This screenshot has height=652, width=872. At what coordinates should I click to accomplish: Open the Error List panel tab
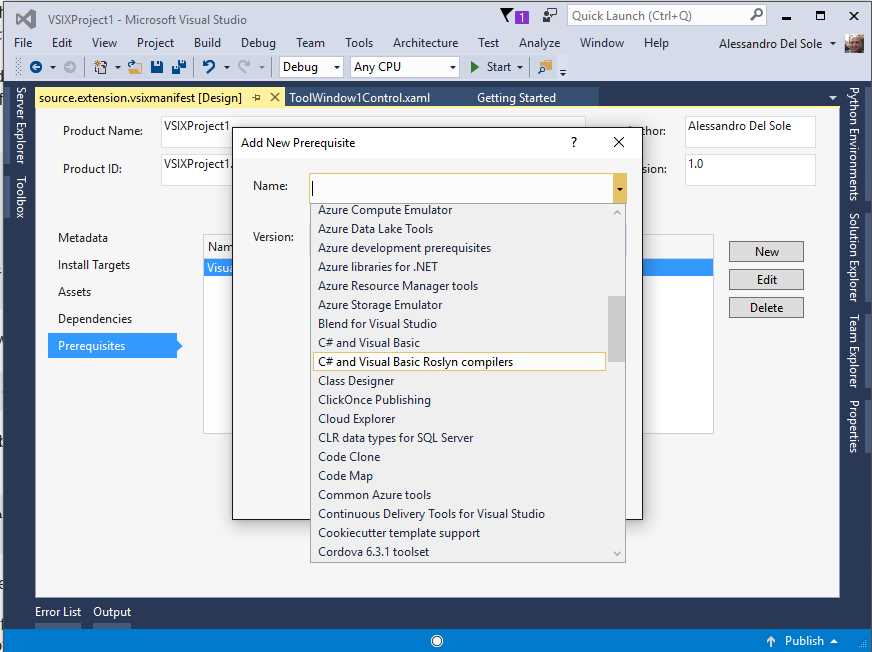click(x=58, y=612)
